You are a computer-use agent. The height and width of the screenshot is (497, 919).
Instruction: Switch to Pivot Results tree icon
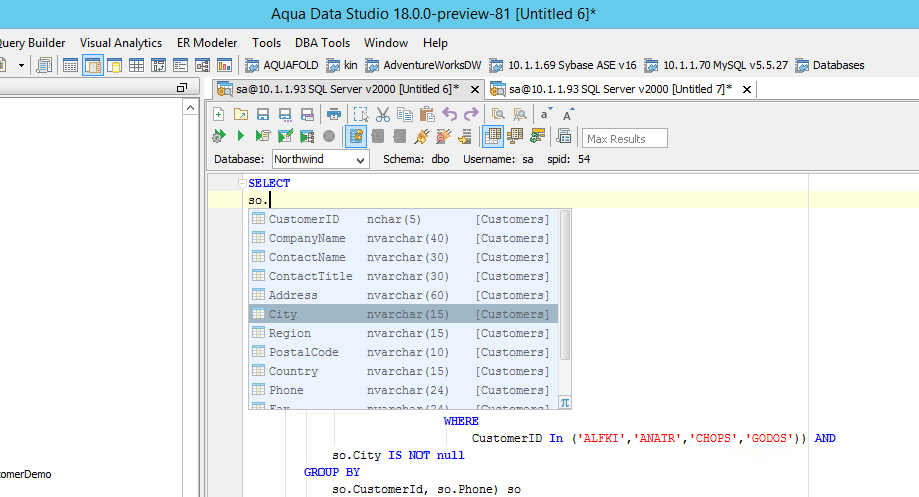pyautogui.click(x=515, y=137)
